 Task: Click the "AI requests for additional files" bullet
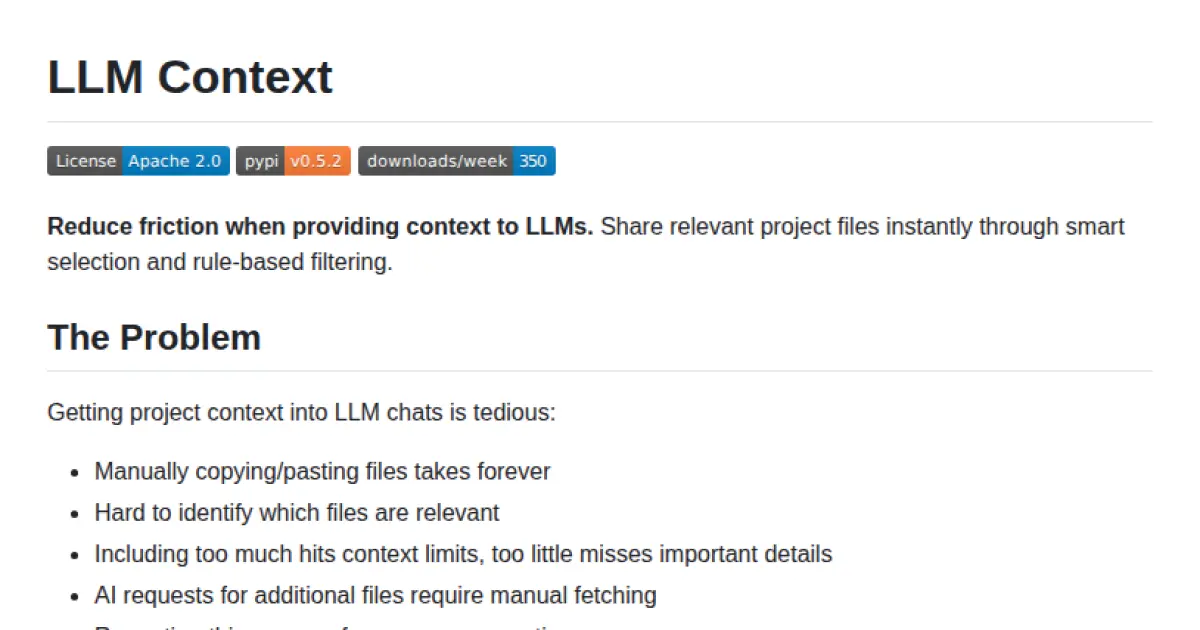375,596
